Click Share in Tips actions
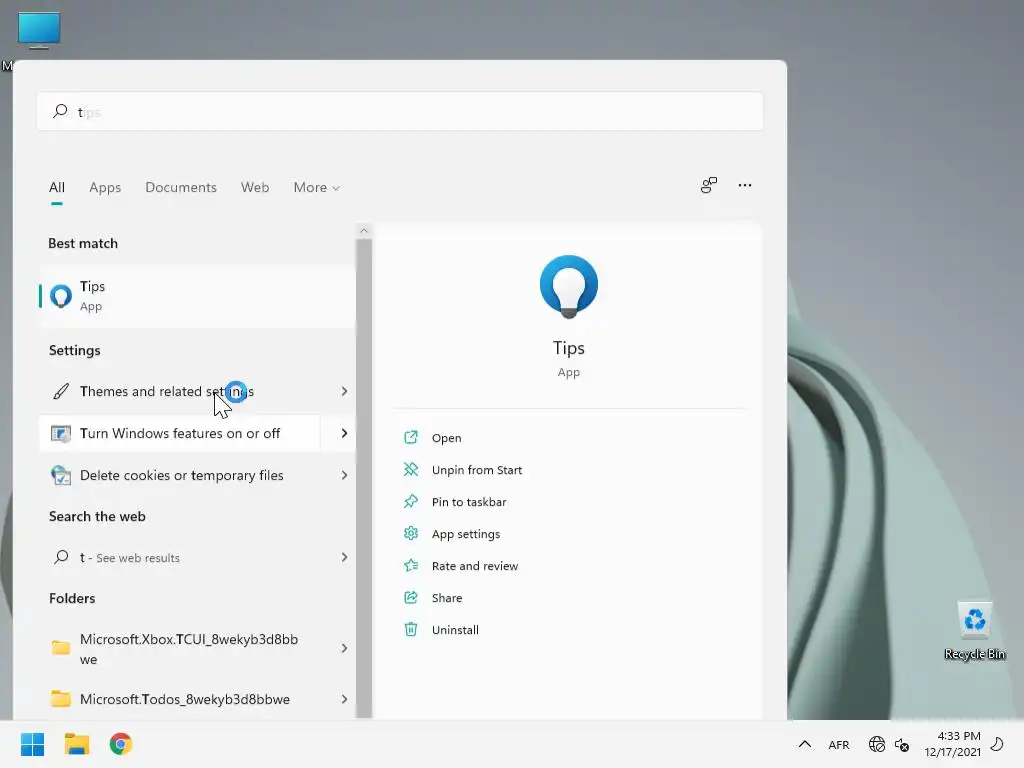The height and width of the screenshot is (768, 1024). [447, 598]
